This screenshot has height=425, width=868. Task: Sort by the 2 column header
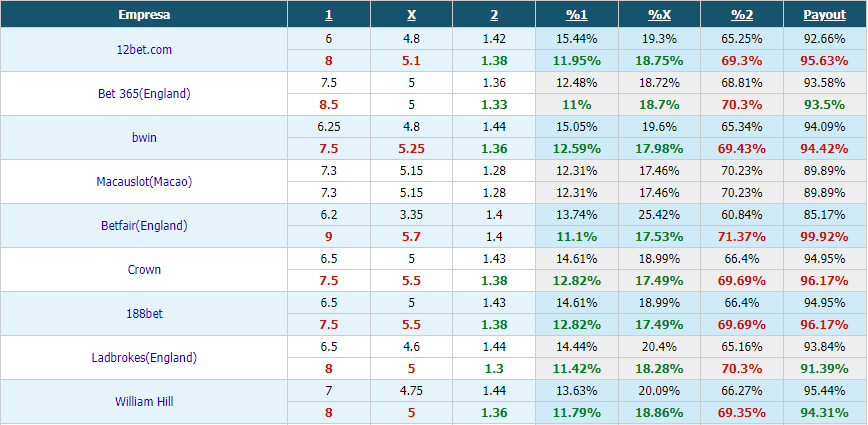pos(494,15)
